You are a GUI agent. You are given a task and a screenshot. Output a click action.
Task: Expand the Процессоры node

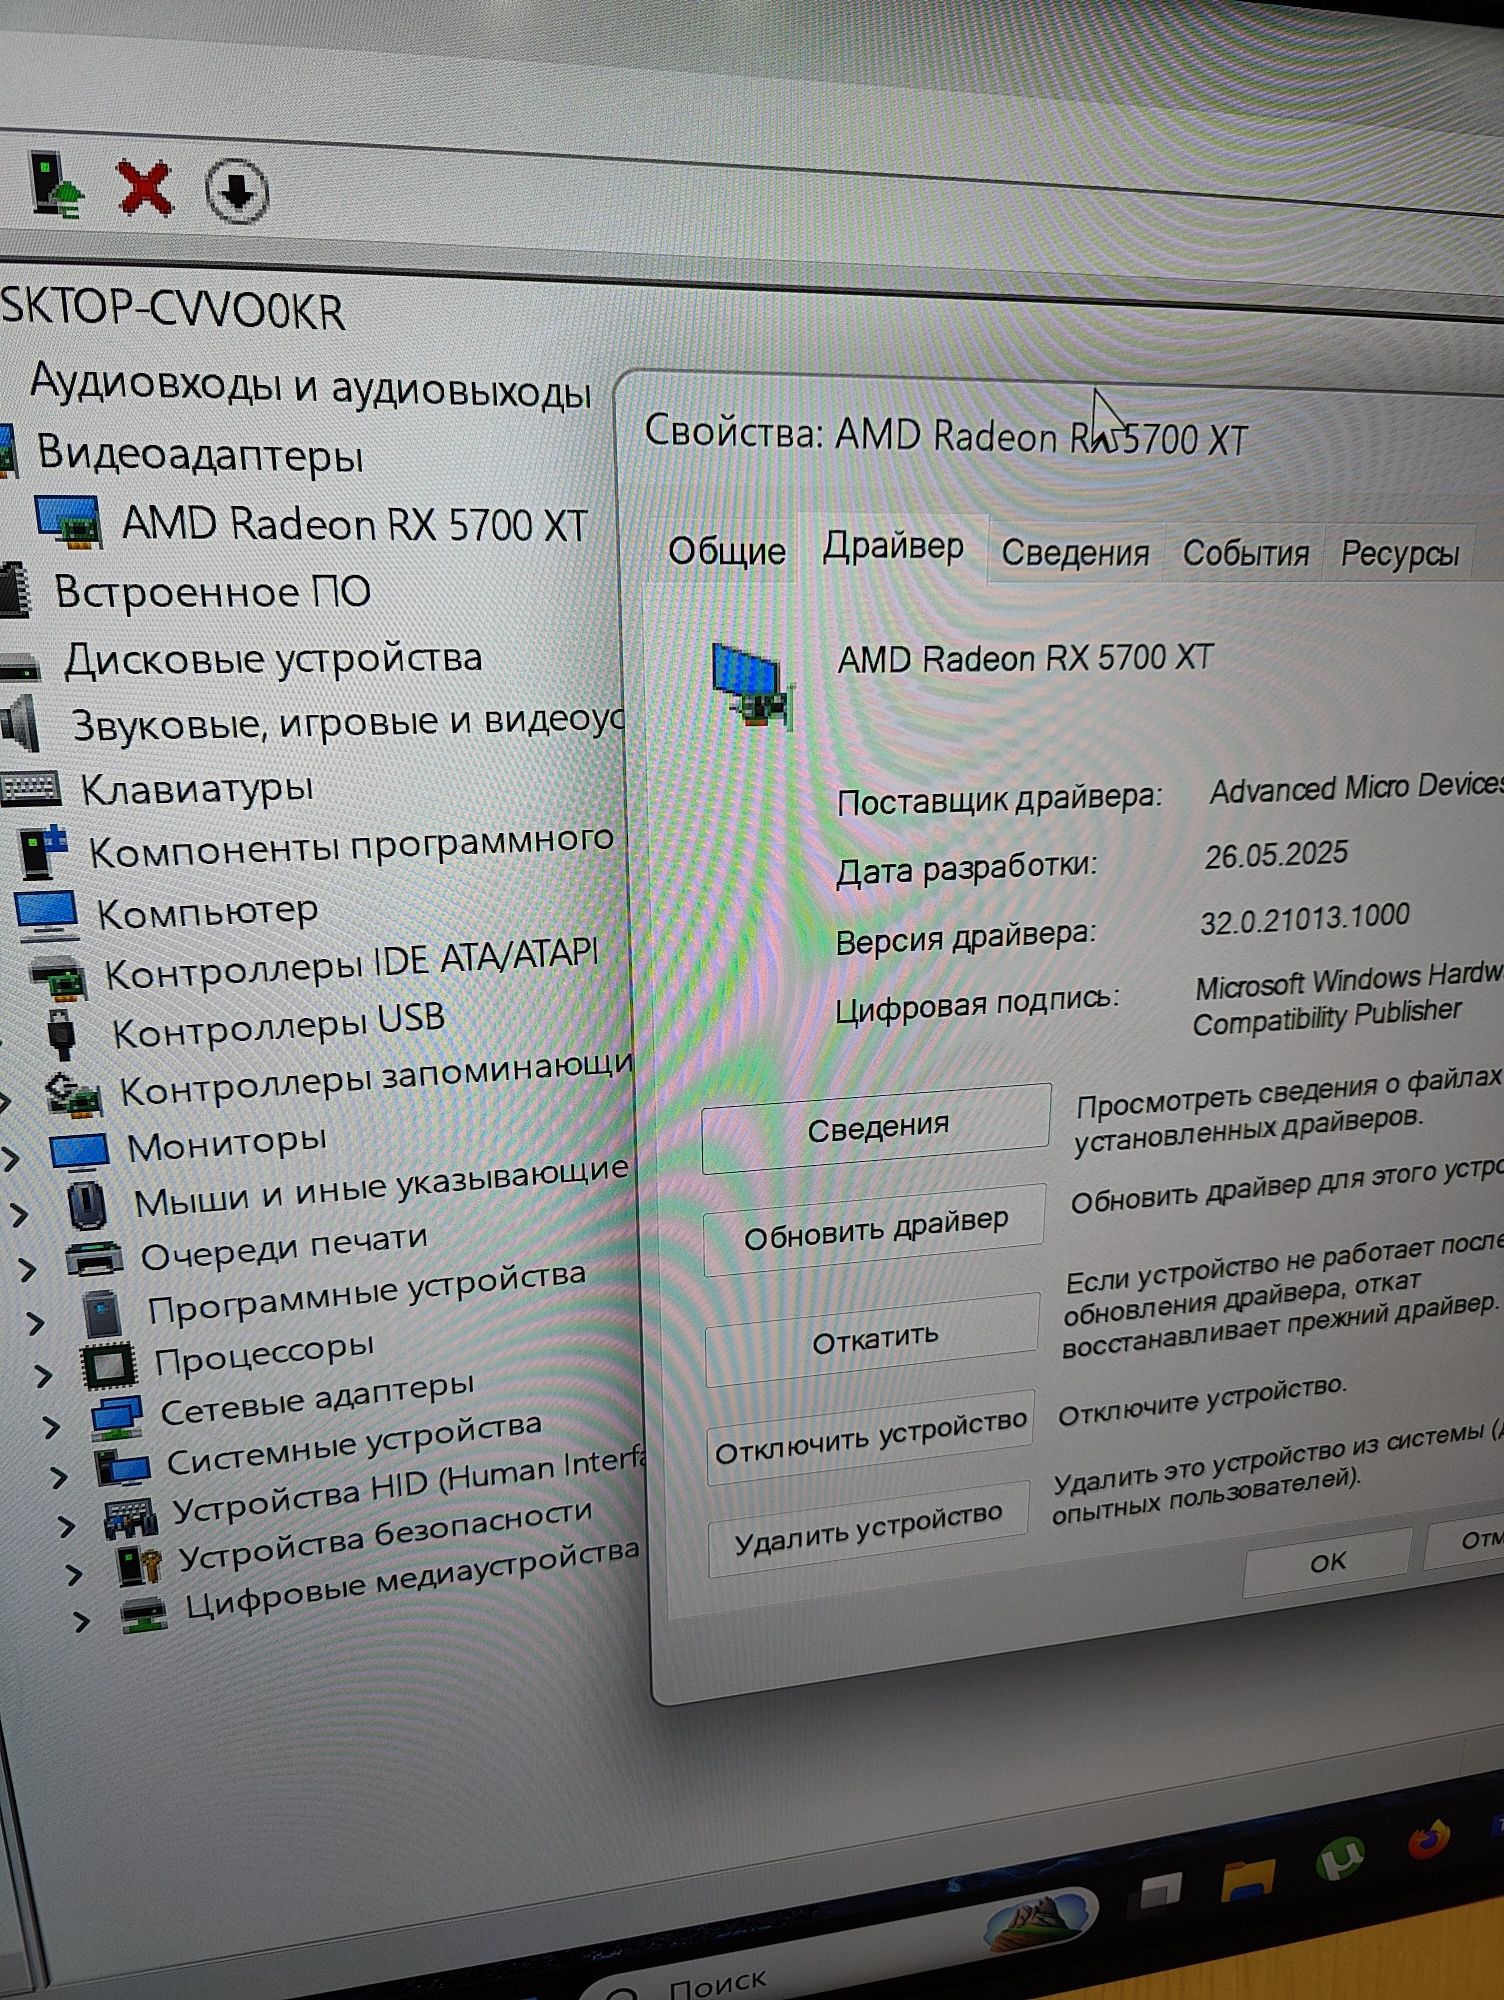tap(44, 1376)
